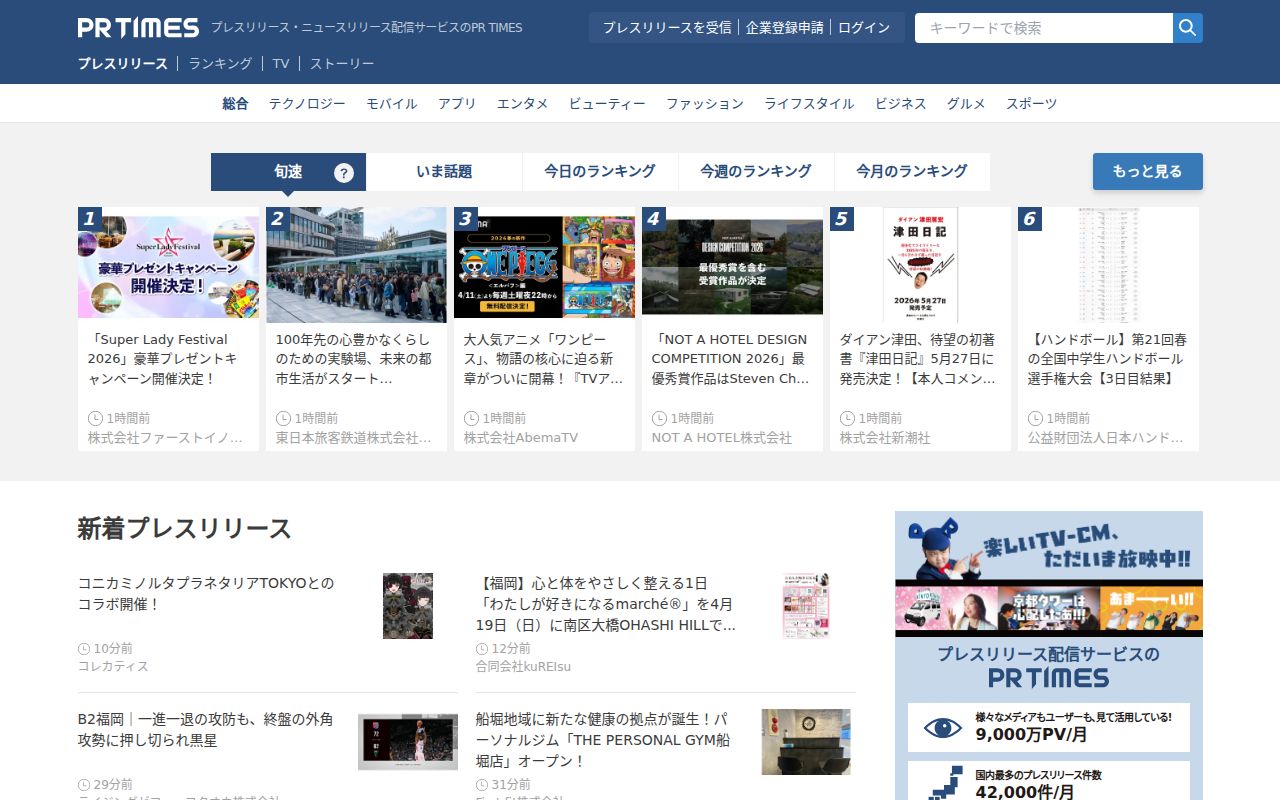Click the magnifier search button
Screen dimensions: 1280x800
pos(1188,28)
